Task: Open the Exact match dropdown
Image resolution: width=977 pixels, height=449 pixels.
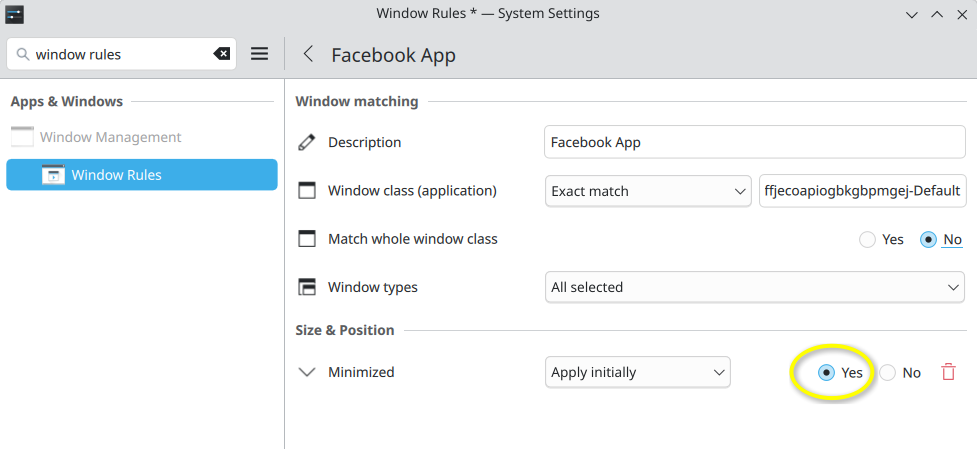Action: (x=648, y=190)
